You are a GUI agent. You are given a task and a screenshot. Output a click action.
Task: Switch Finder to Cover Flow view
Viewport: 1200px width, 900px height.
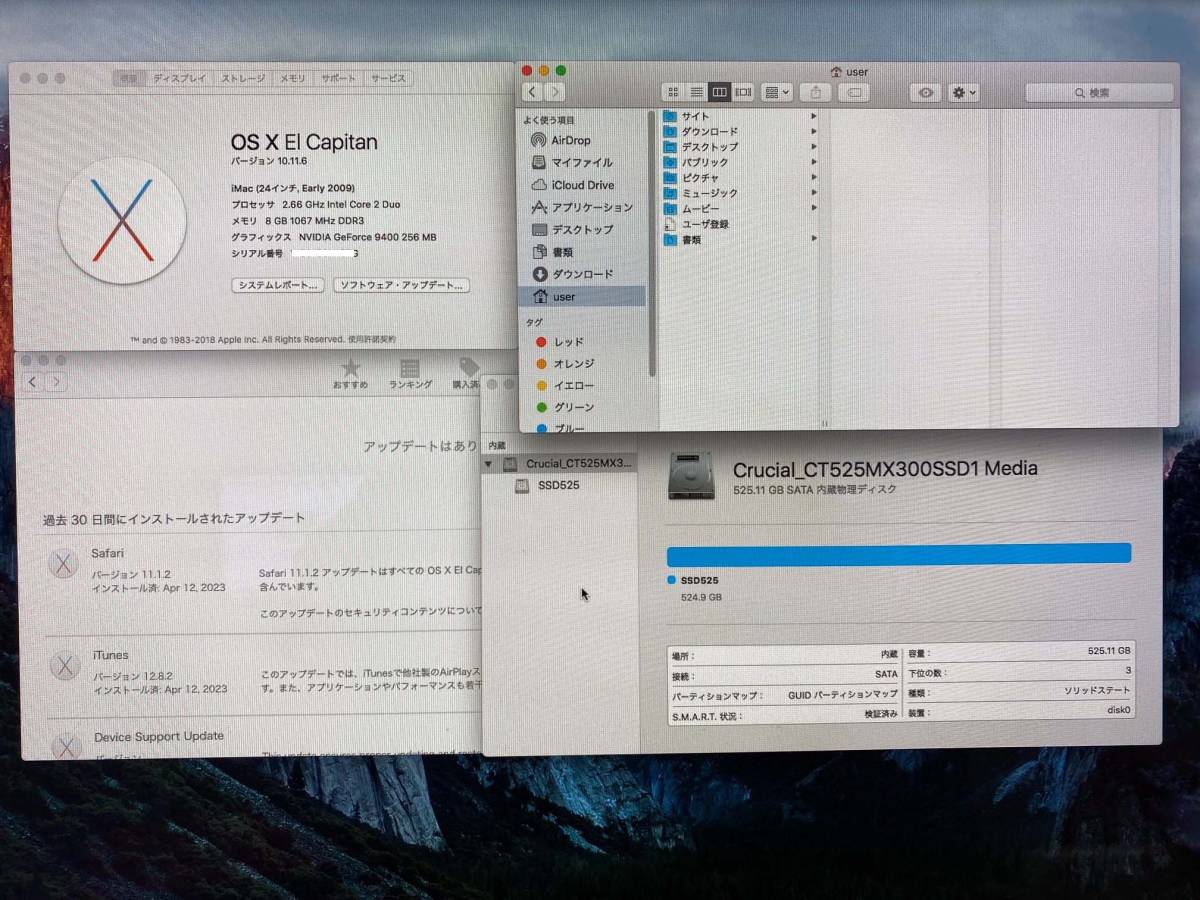[743, 92]
